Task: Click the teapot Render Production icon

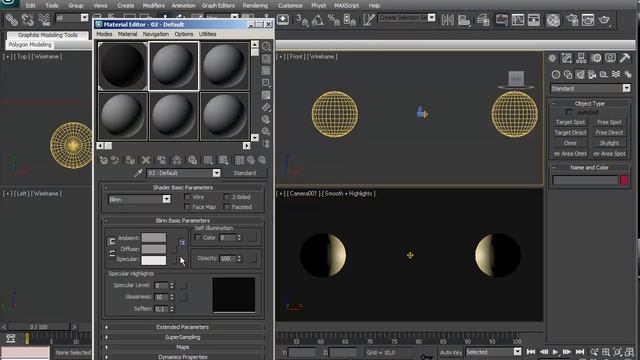Action: point(604,20)
